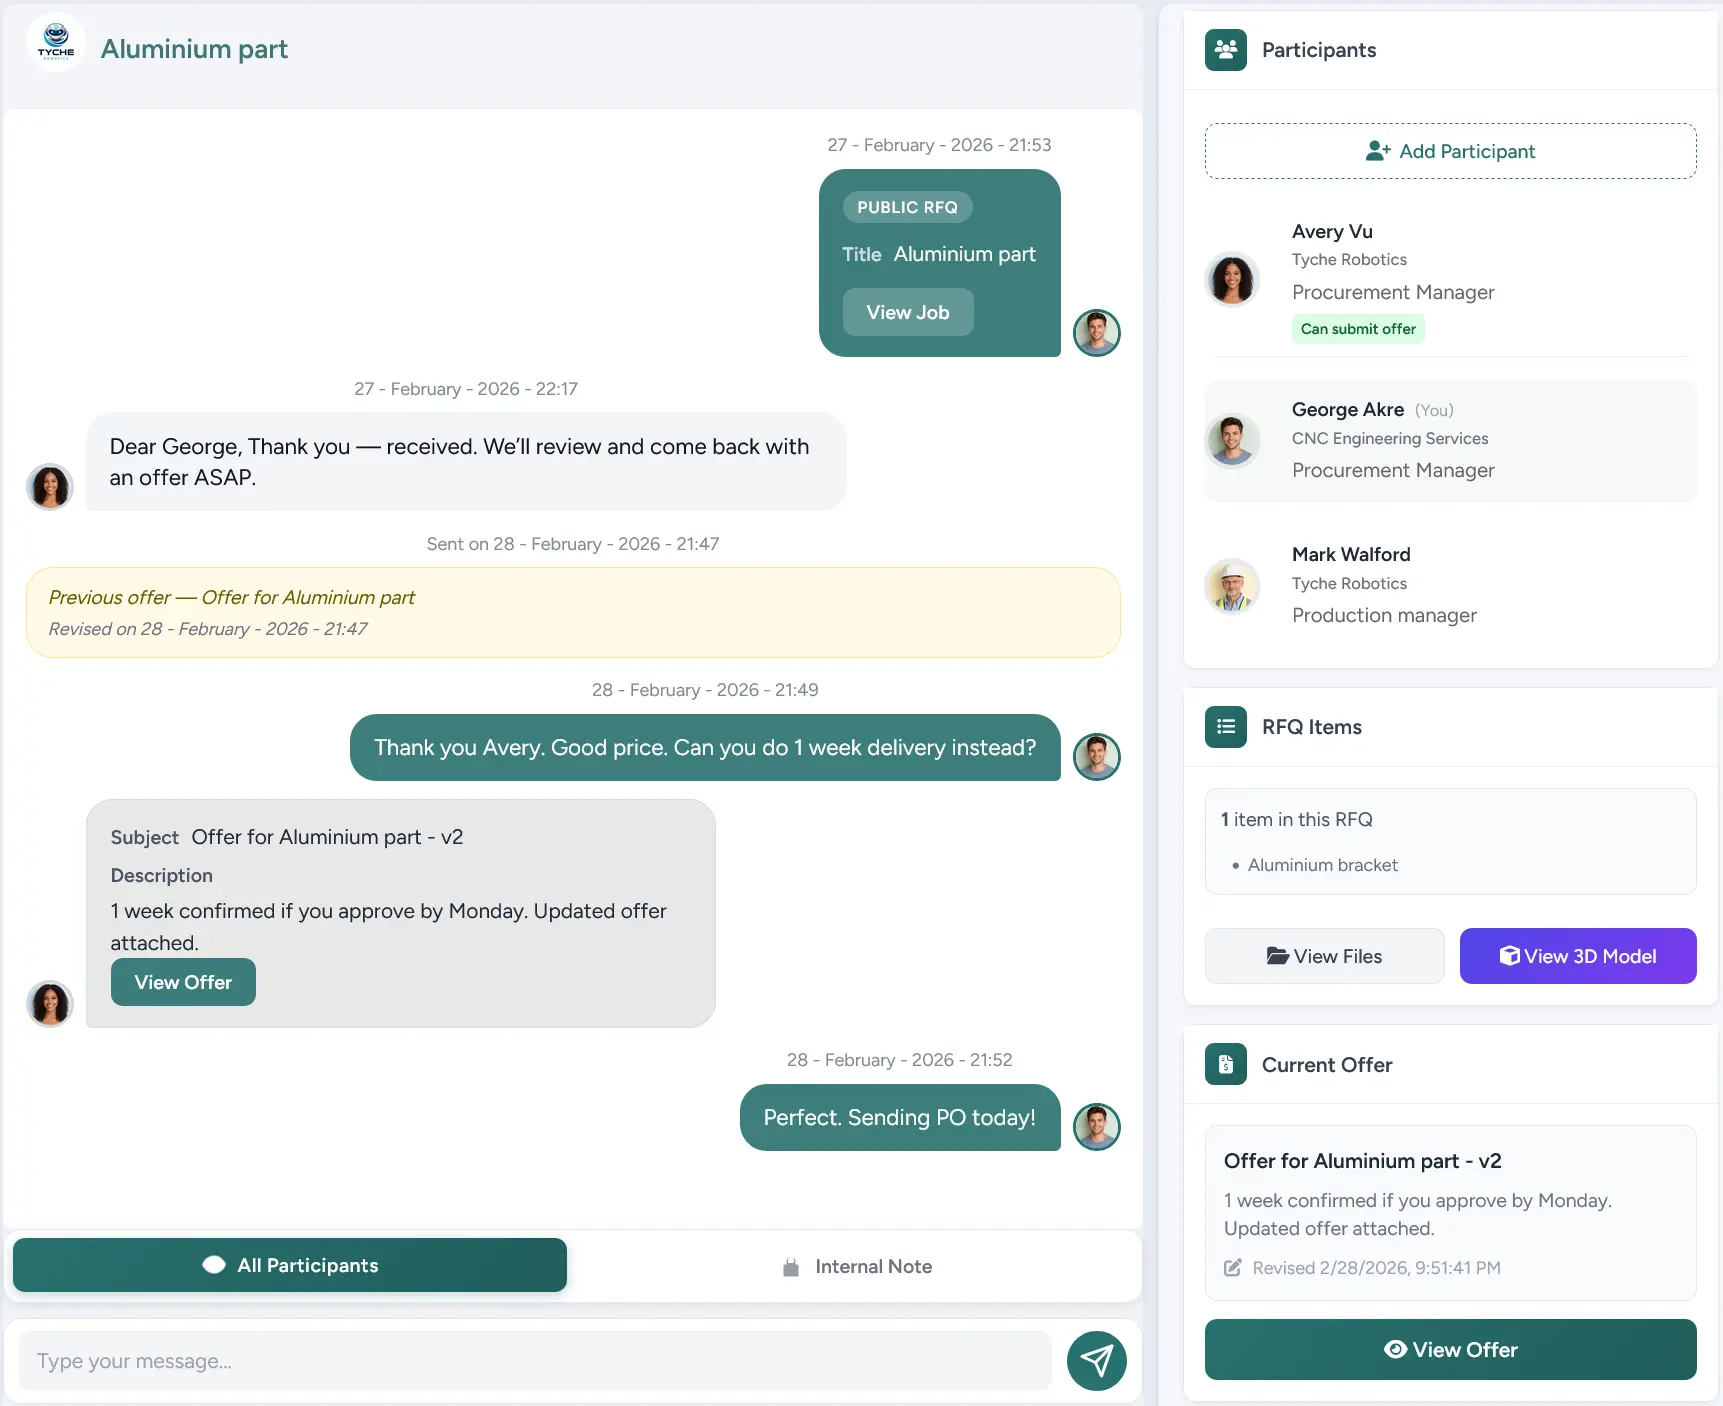Click the person-plus icon in Add Participant
The height and width of the screenshot is (1406, 1723).
1379,150
